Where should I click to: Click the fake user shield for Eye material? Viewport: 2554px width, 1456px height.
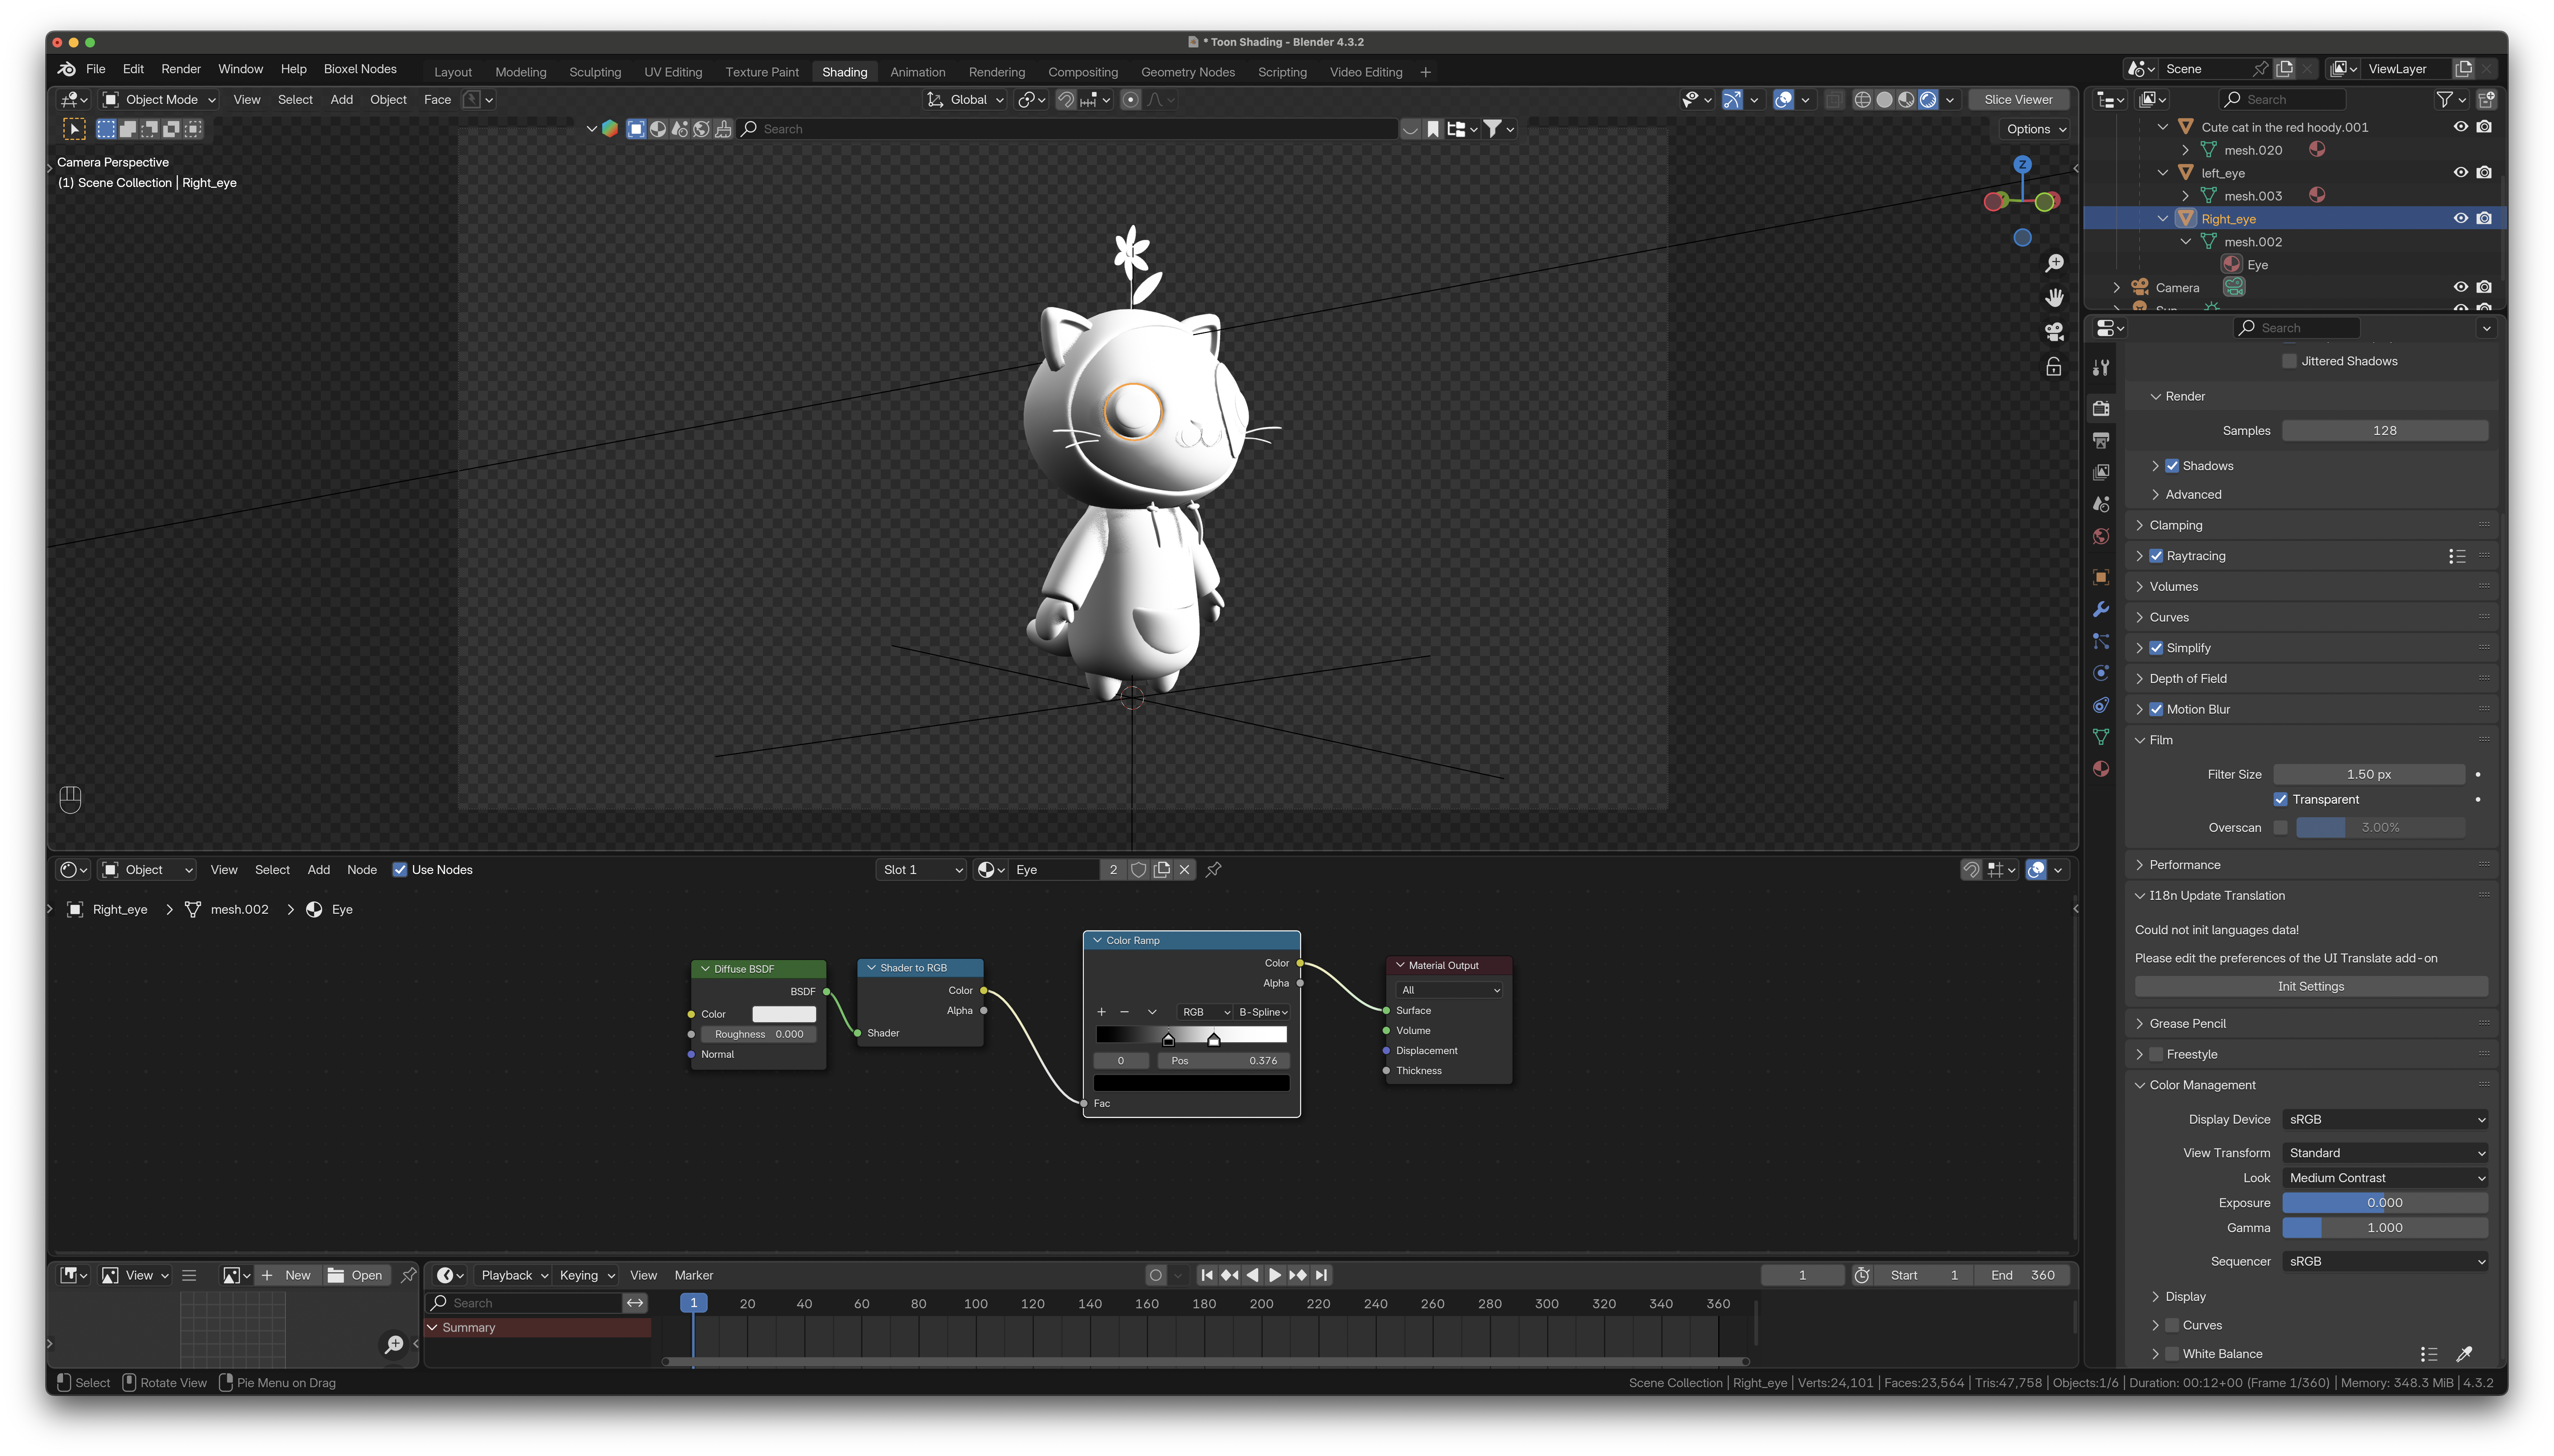coord(1138,870)
